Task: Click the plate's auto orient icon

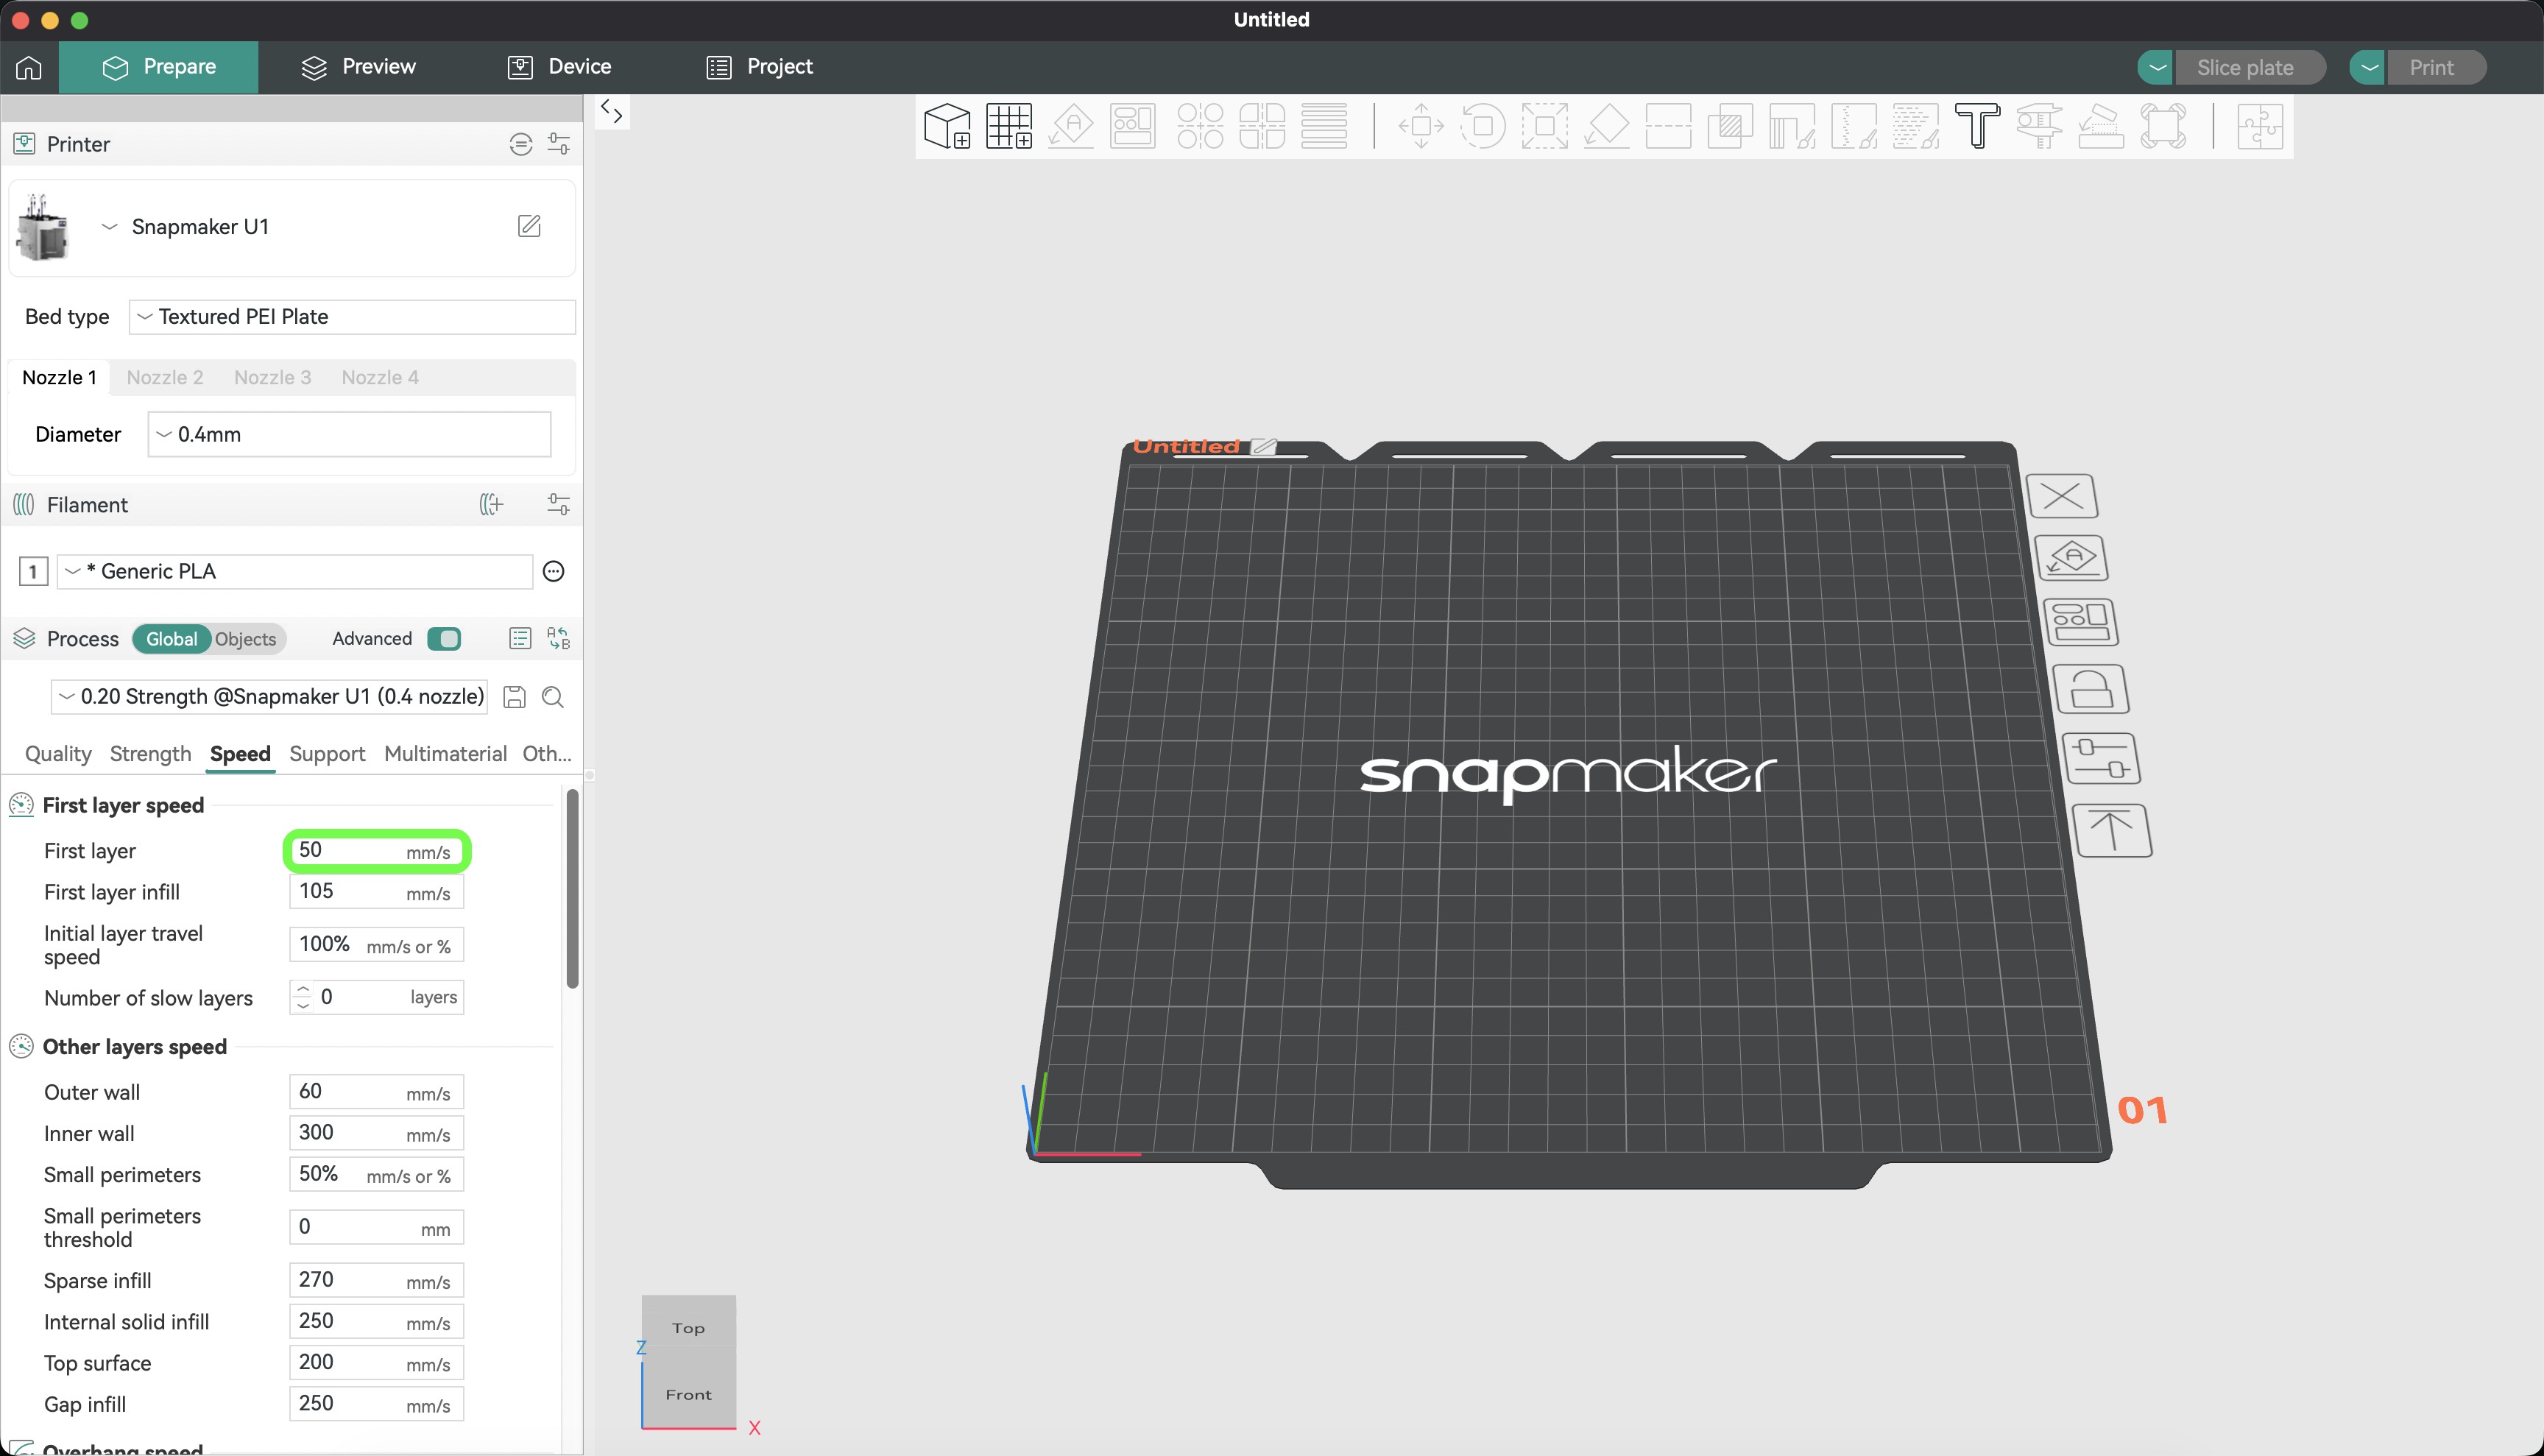Action: click(2072, 558)
